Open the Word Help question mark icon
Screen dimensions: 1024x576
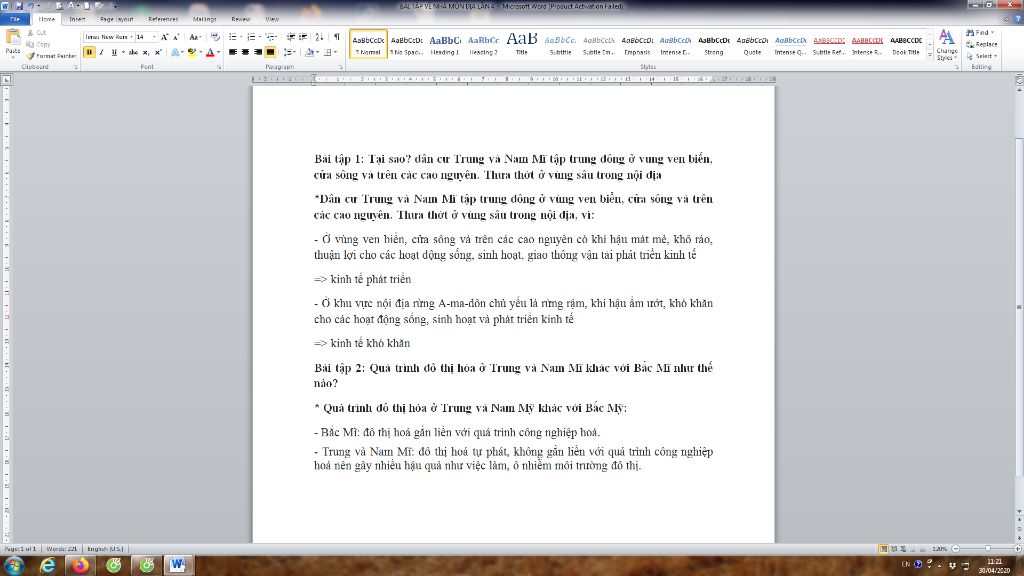click(1016, 19)
